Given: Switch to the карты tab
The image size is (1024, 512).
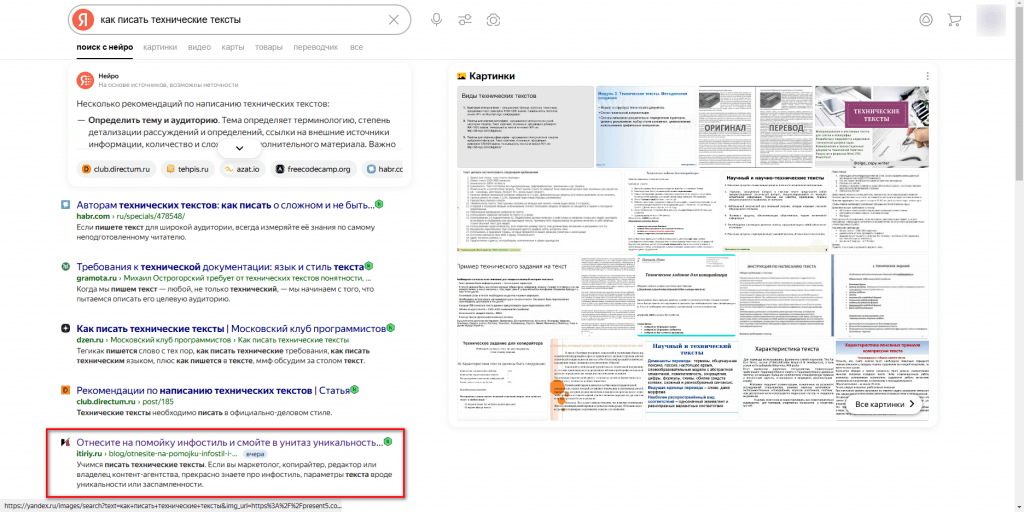Looking at the screenshot, I should tap(232, 47).
